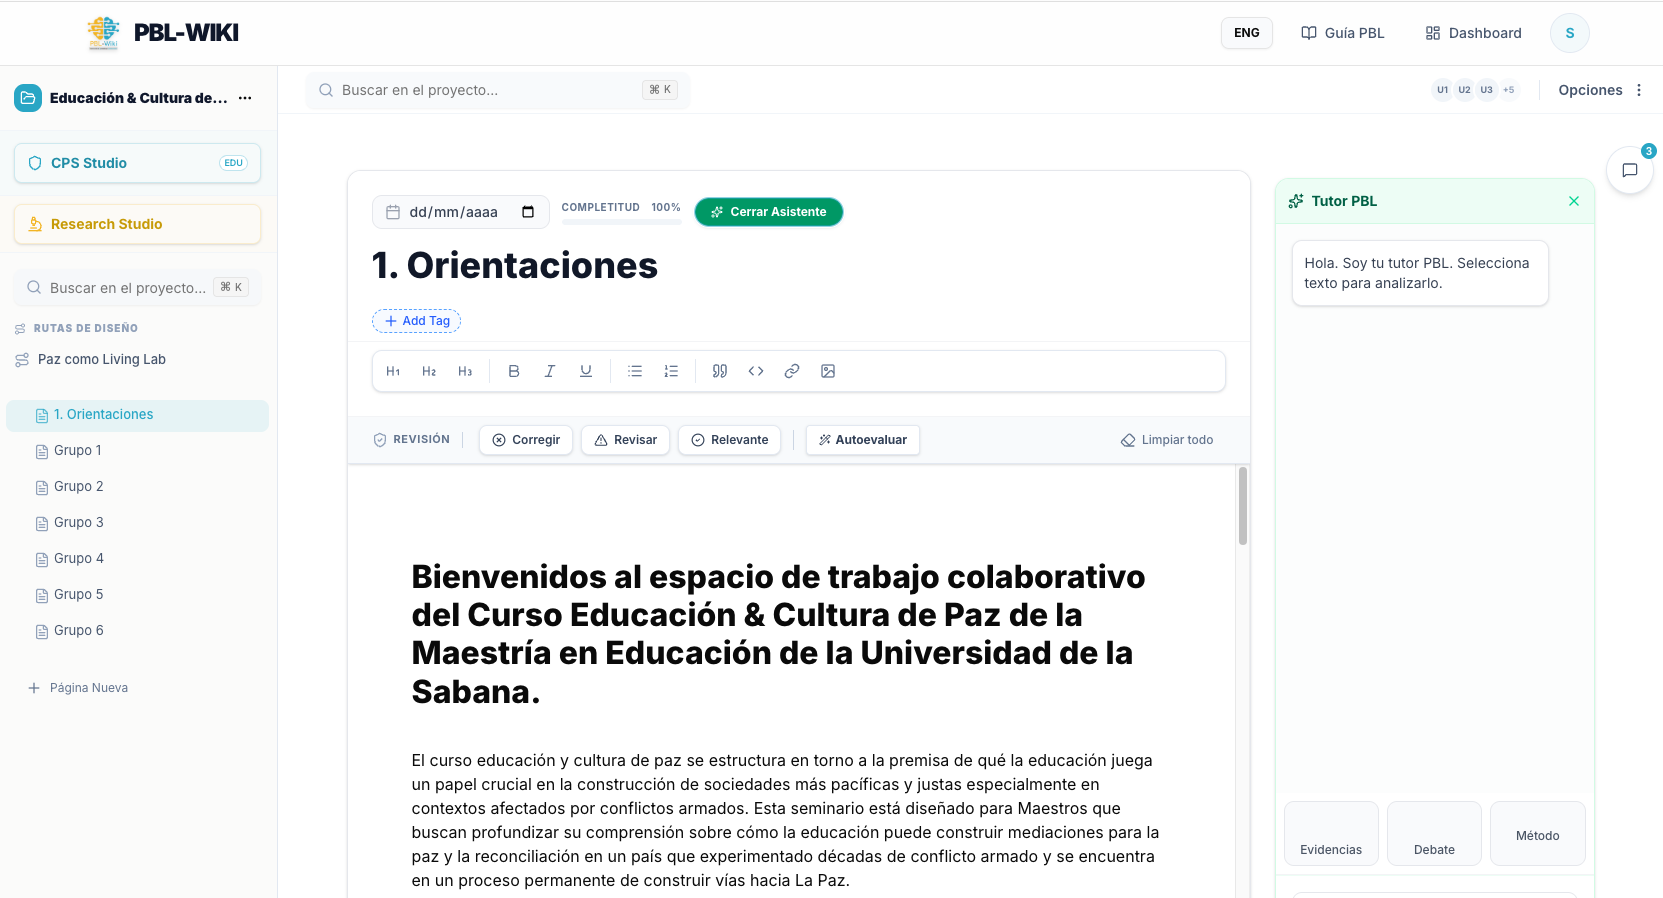1663x898 pixels.
Task: Open the project three-dot menu
Action: point(245,98)
